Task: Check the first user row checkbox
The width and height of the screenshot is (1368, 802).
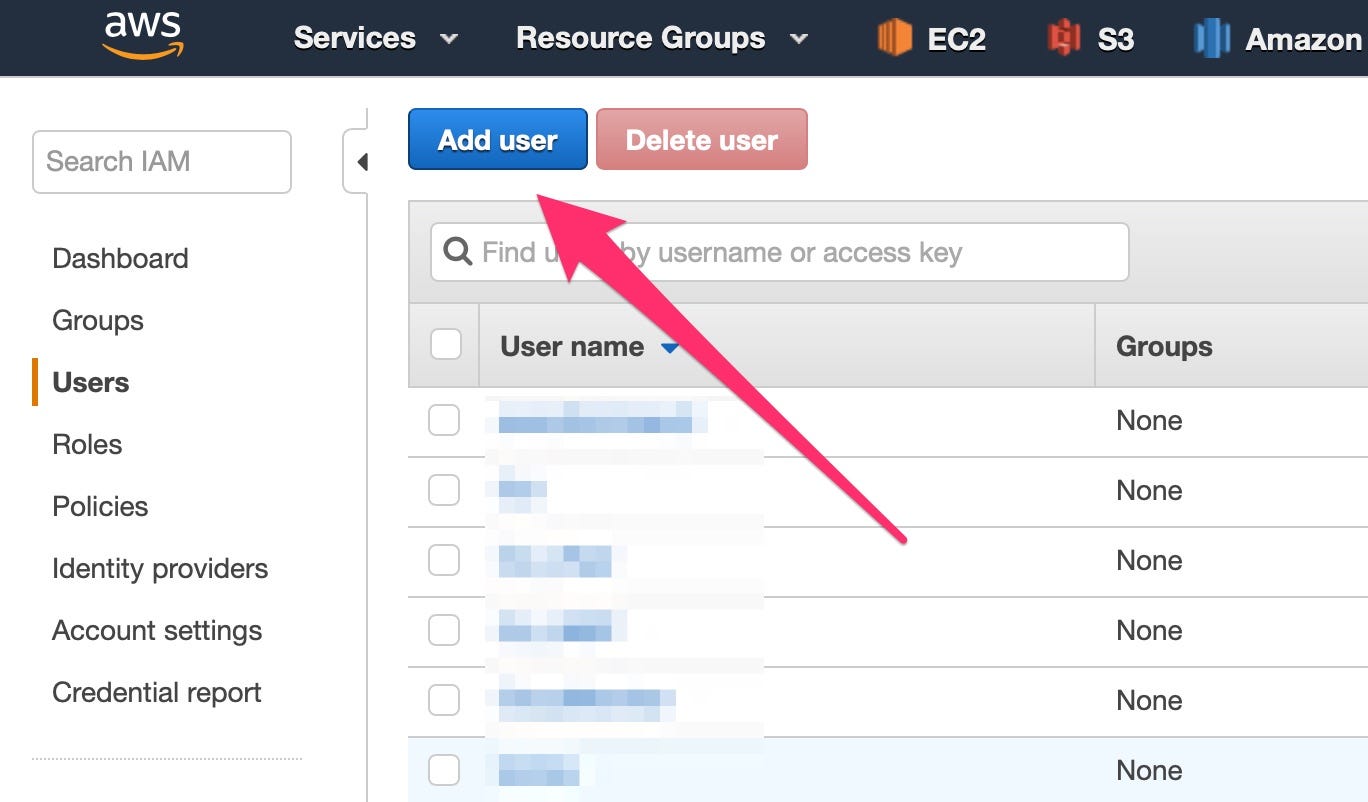Action: [444, 420]
